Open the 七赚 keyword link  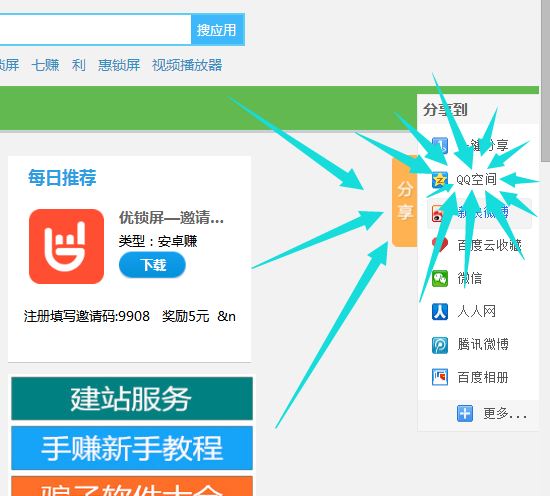pos(45,65)
